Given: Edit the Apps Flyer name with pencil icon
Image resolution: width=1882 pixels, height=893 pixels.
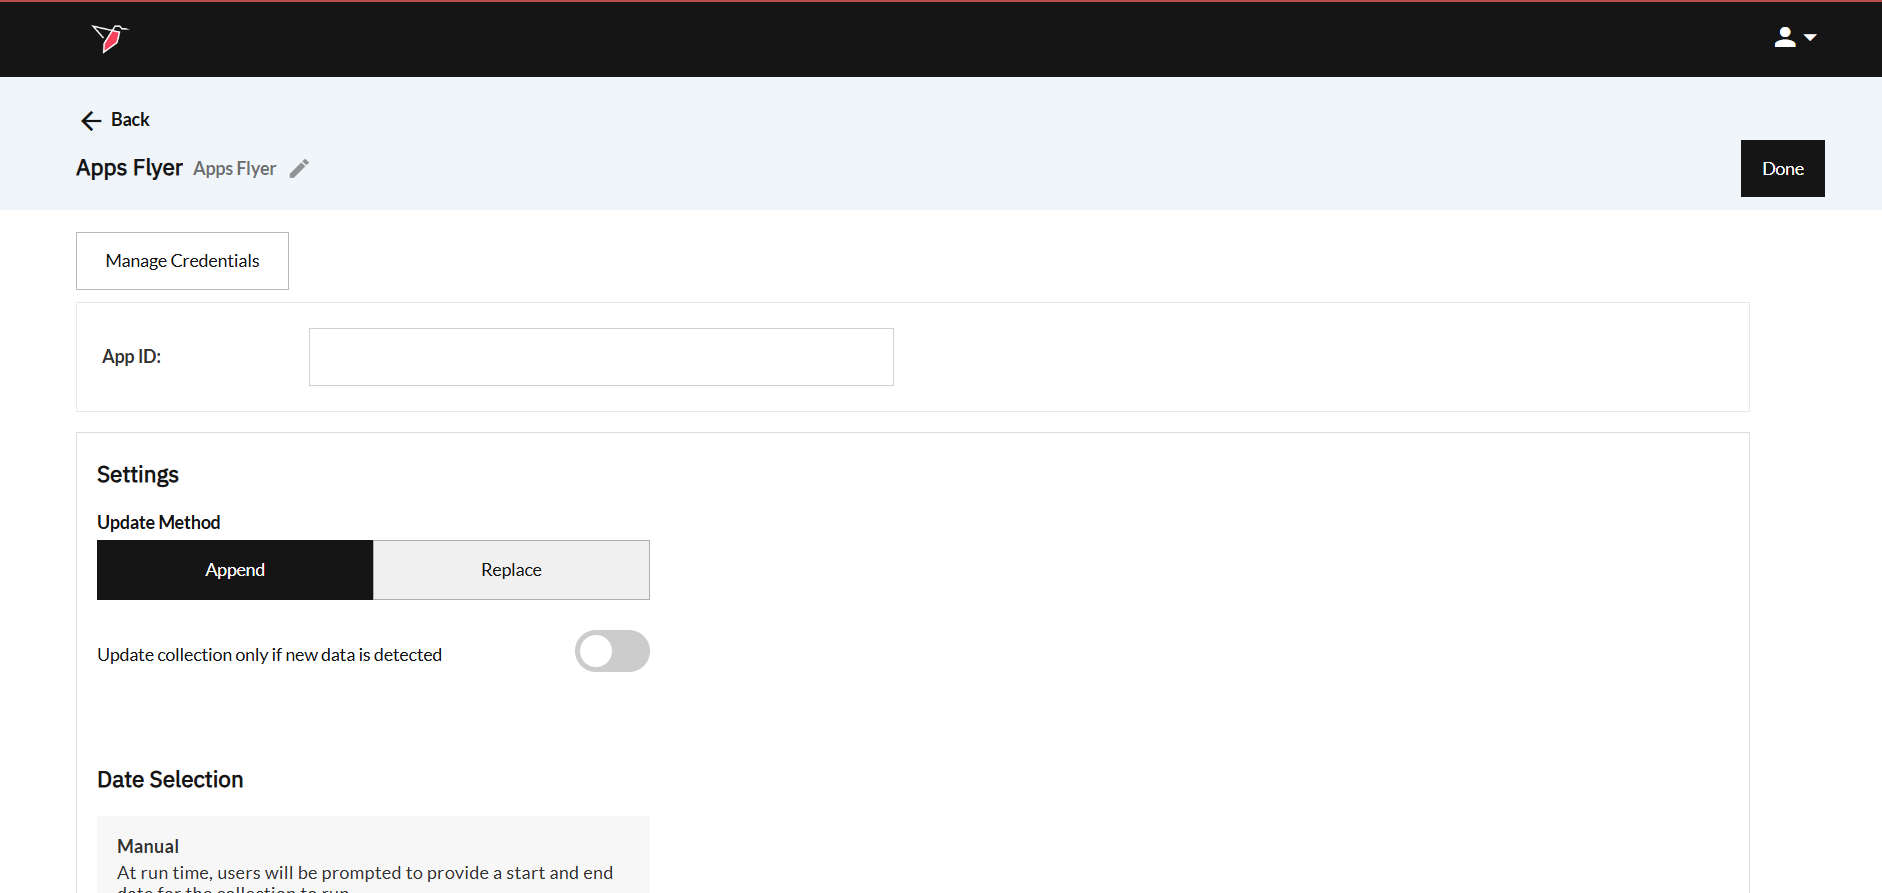Looking at the screenshot, I should point(299,168).
